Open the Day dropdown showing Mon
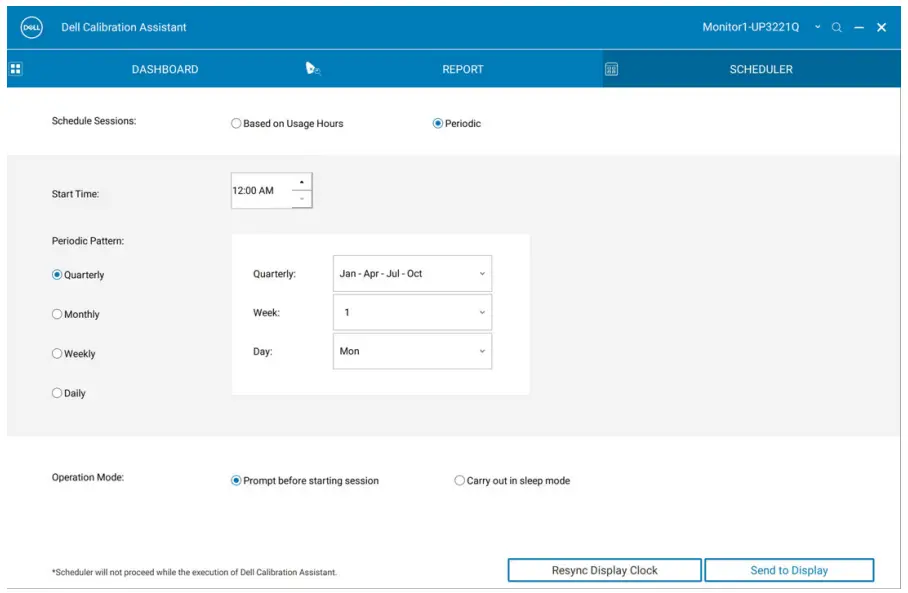Viewport: 908px width, 593px height. tap(412, 351)
